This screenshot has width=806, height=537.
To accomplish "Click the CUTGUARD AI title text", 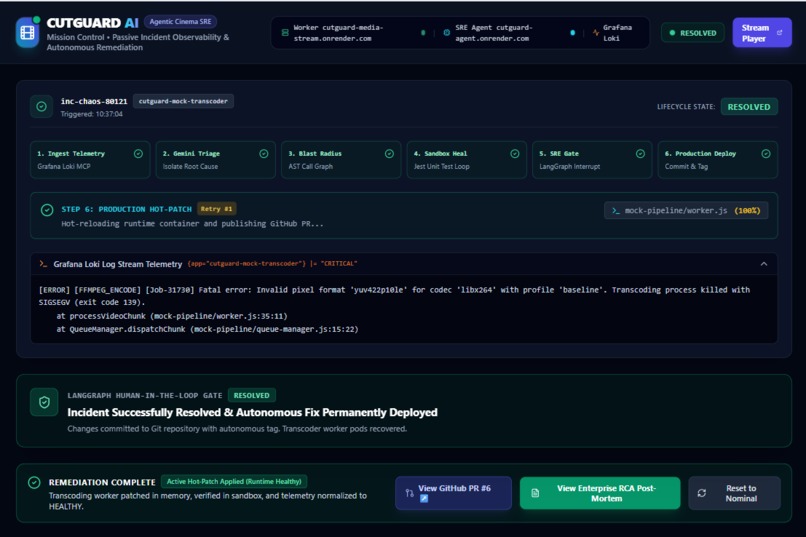I will click(93, 23).
